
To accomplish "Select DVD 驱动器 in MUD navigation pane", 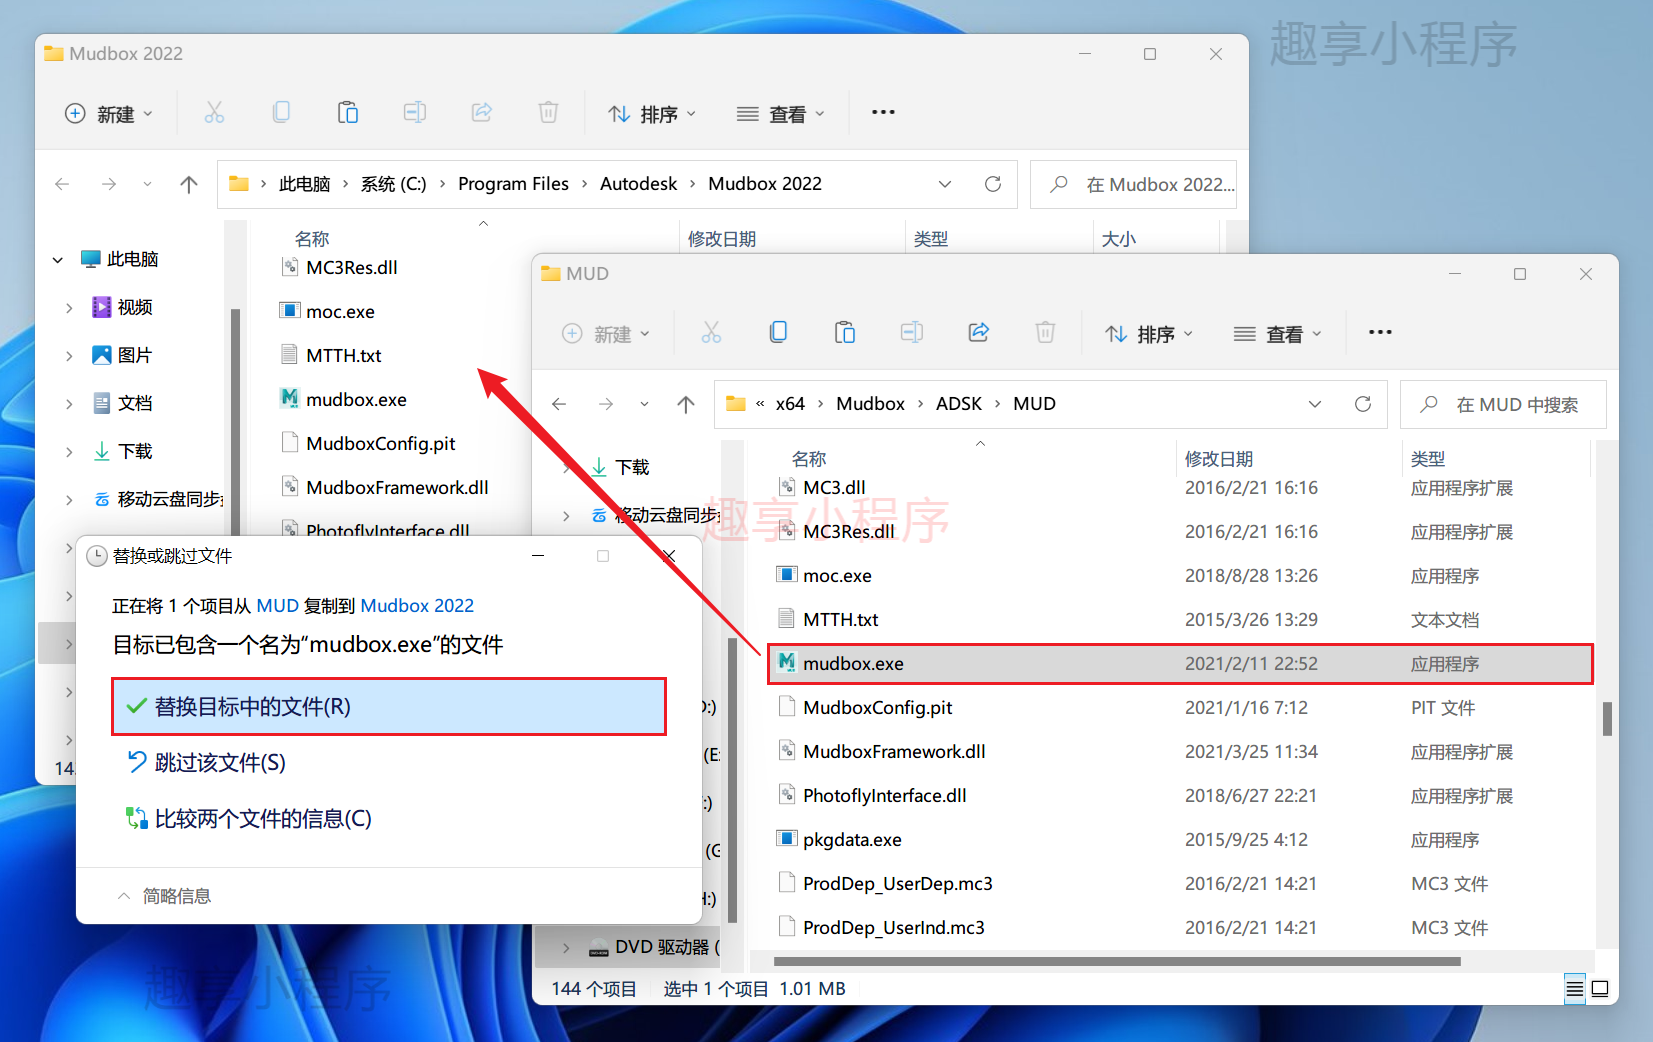I will point(653,947).
